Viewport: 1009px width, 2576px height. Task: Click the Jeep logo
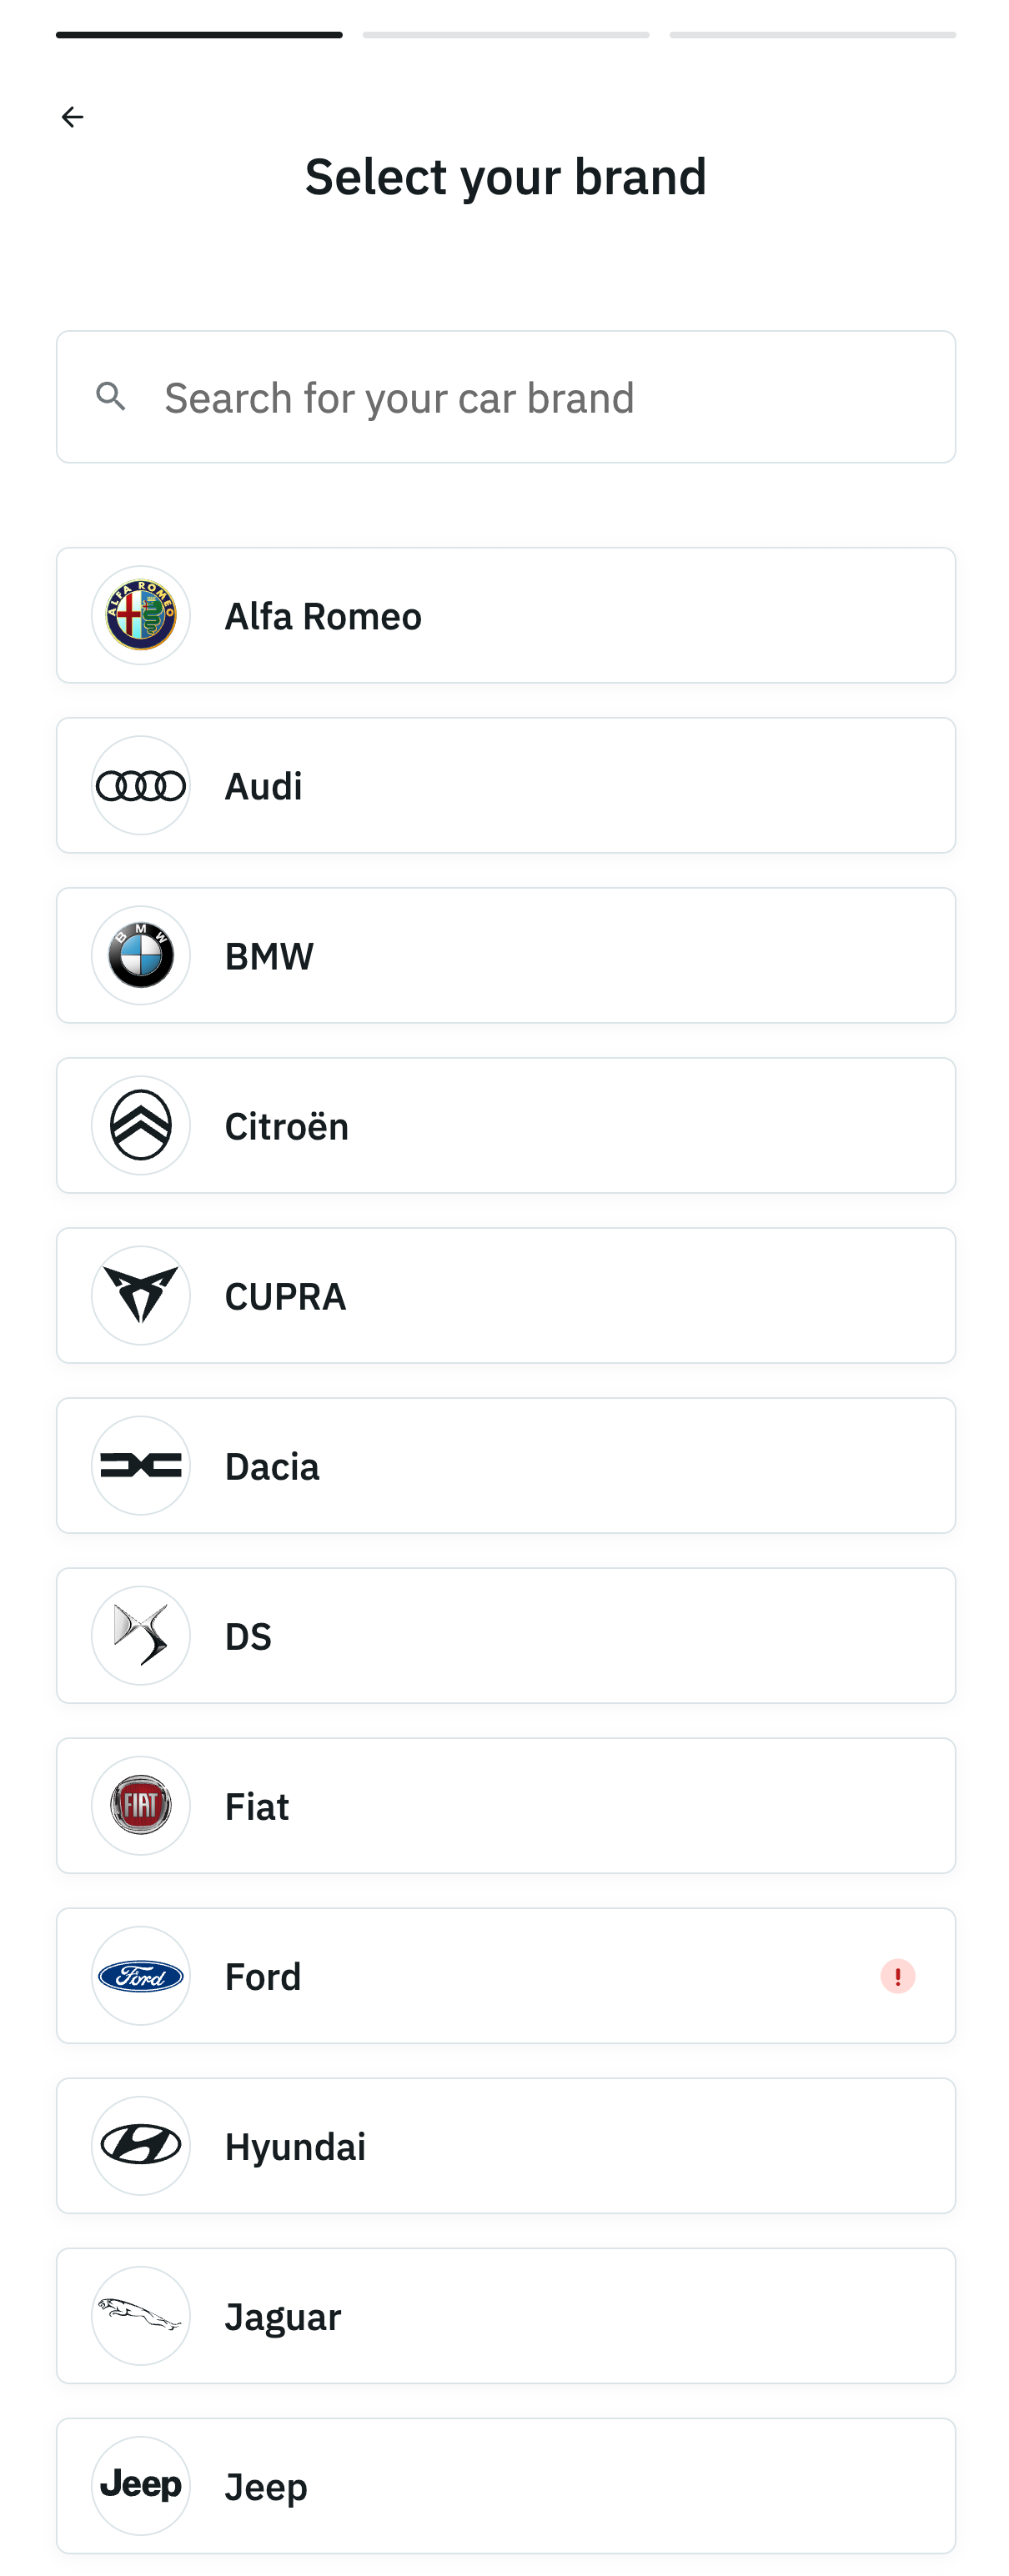[x=140, y=2486]
